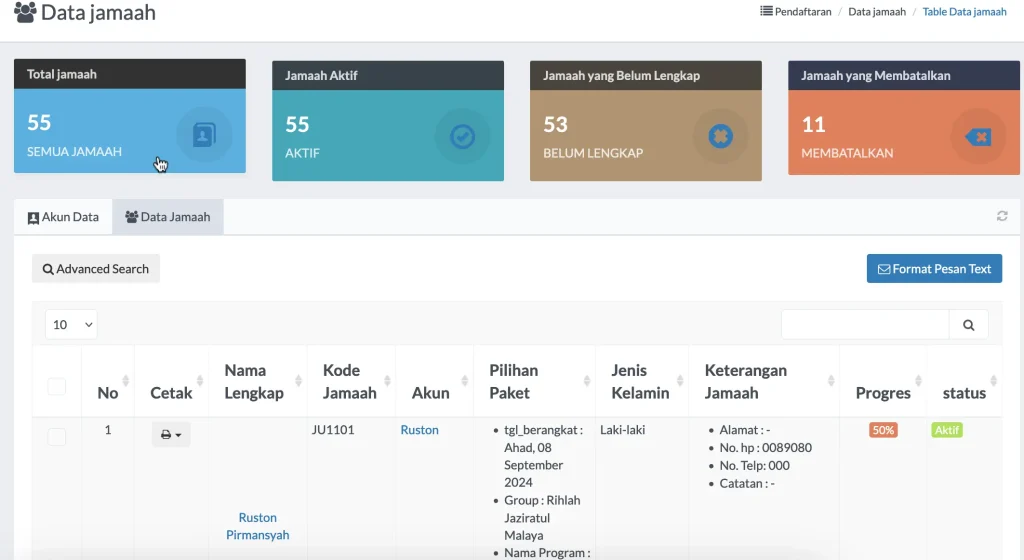
Task: Sort by the Progres column header
Action: [883, 392]
